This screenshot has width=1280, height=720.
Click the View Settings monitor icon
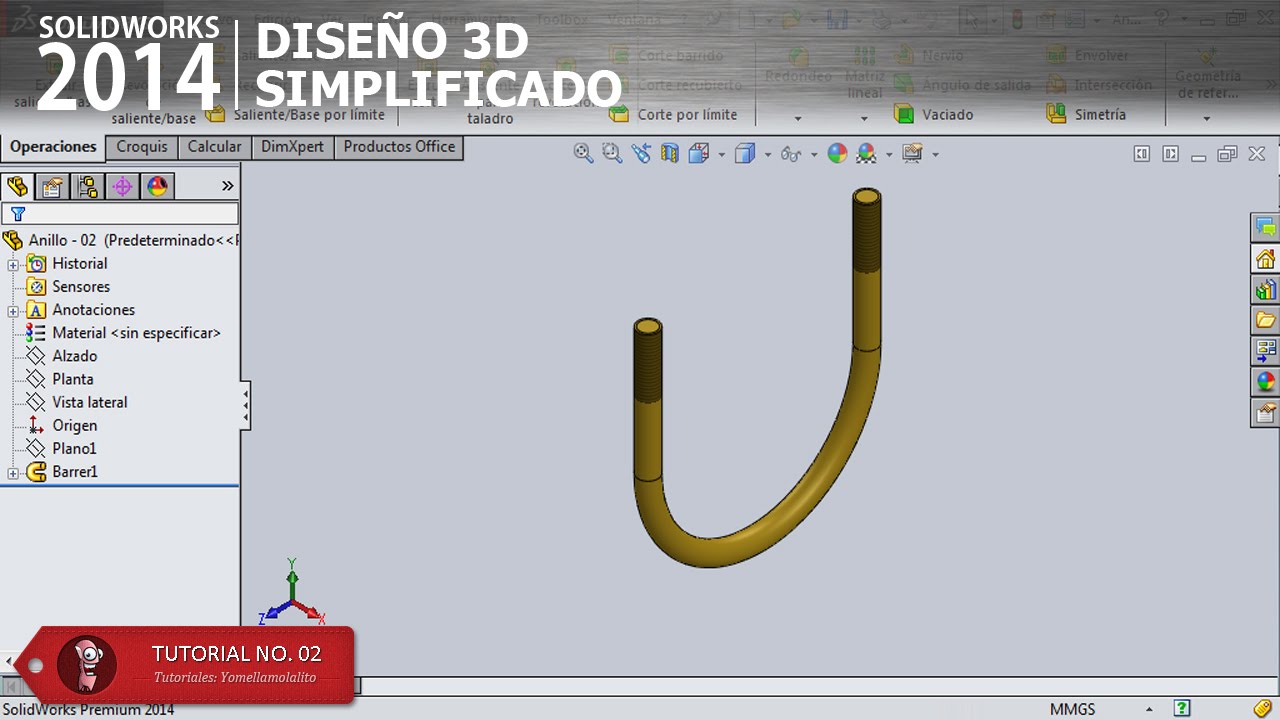[912, 153]
